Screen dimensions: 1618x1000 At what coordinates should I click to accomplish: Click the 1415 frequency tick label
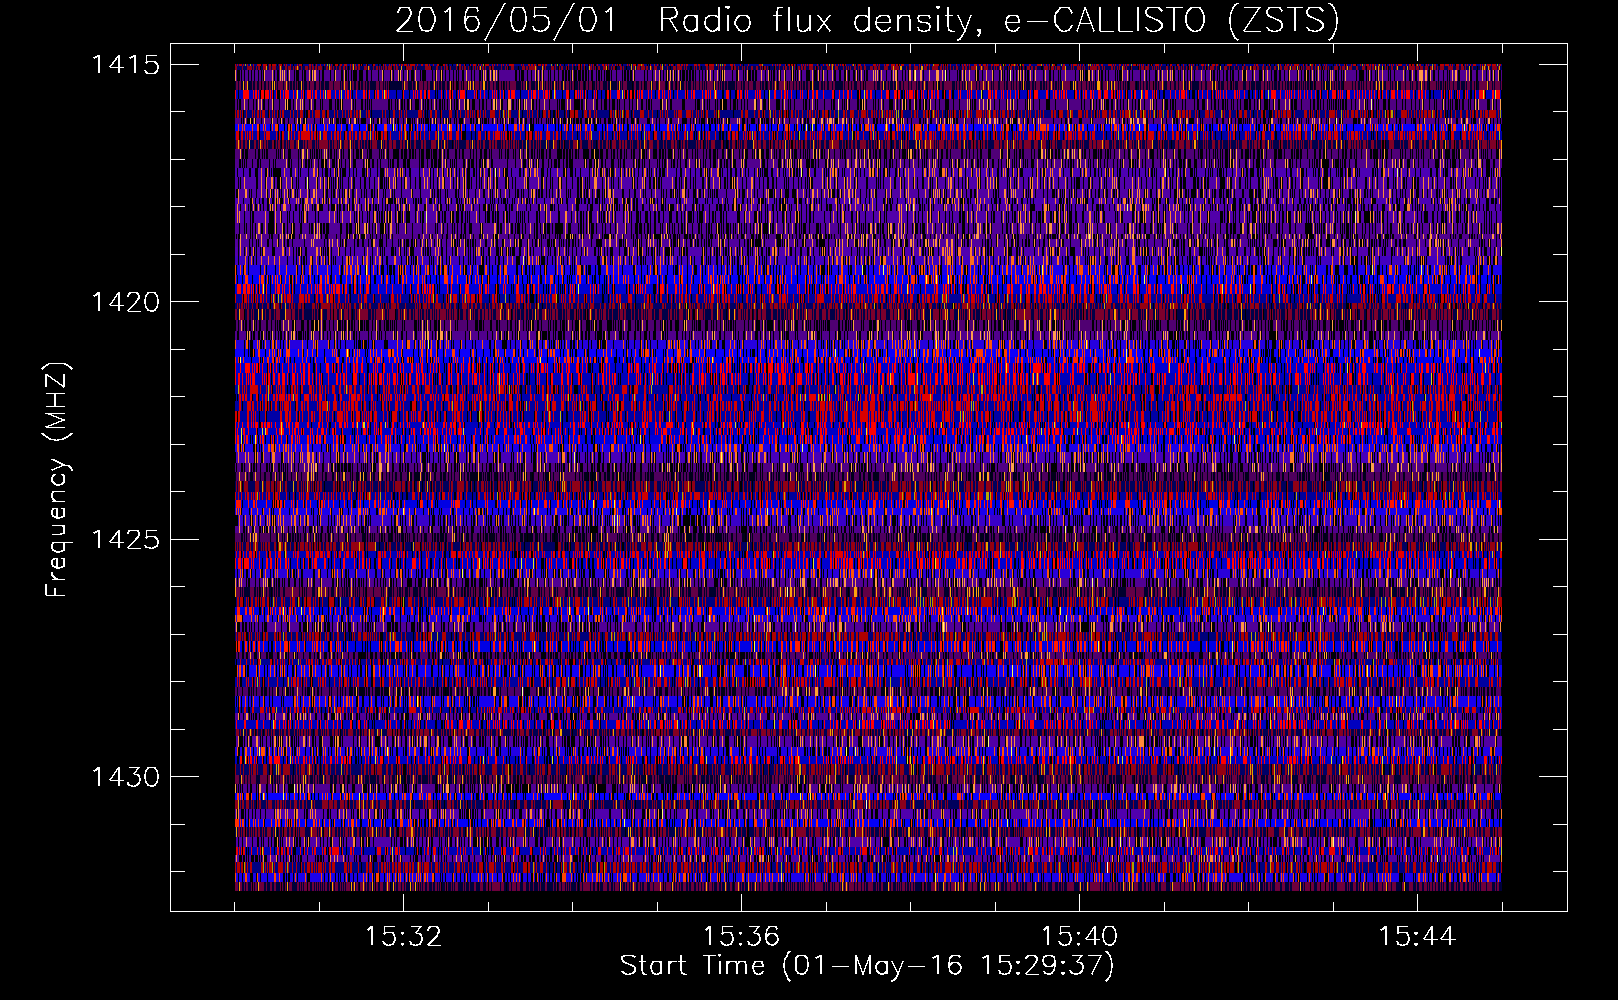click(x=125, y=65)
